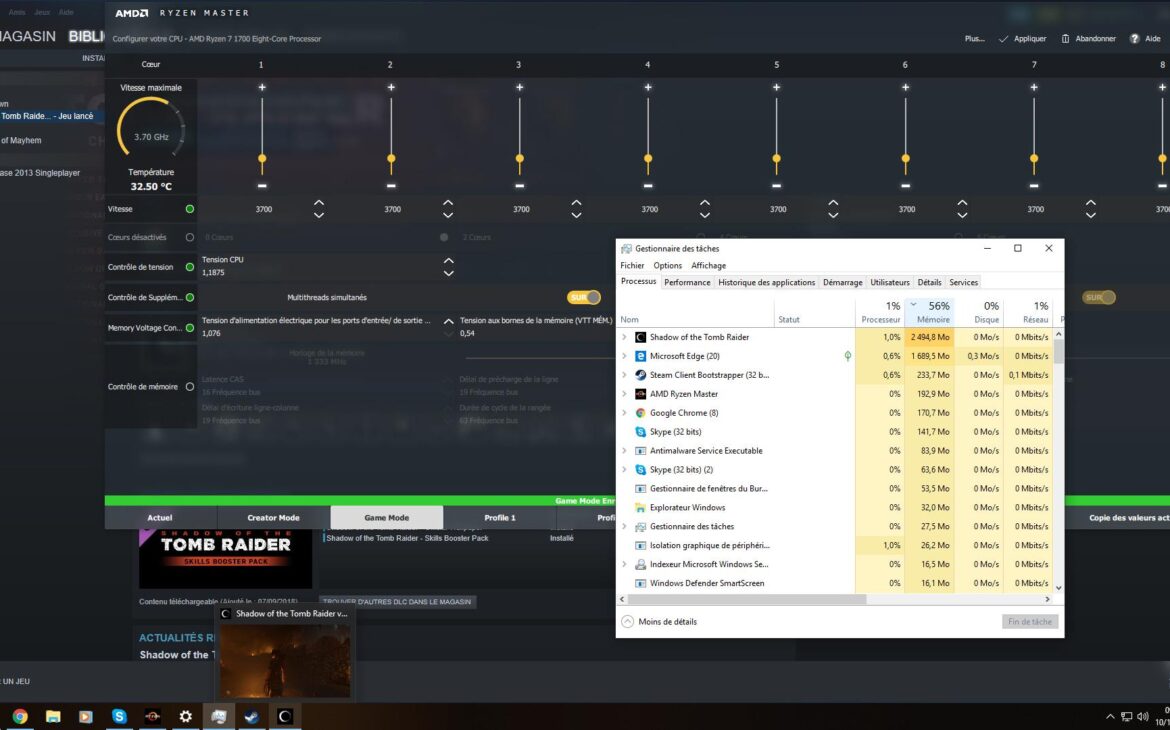
Task: Click the Appliquer checkmark icon in Ryzen Master
Action: point(1001,39)
